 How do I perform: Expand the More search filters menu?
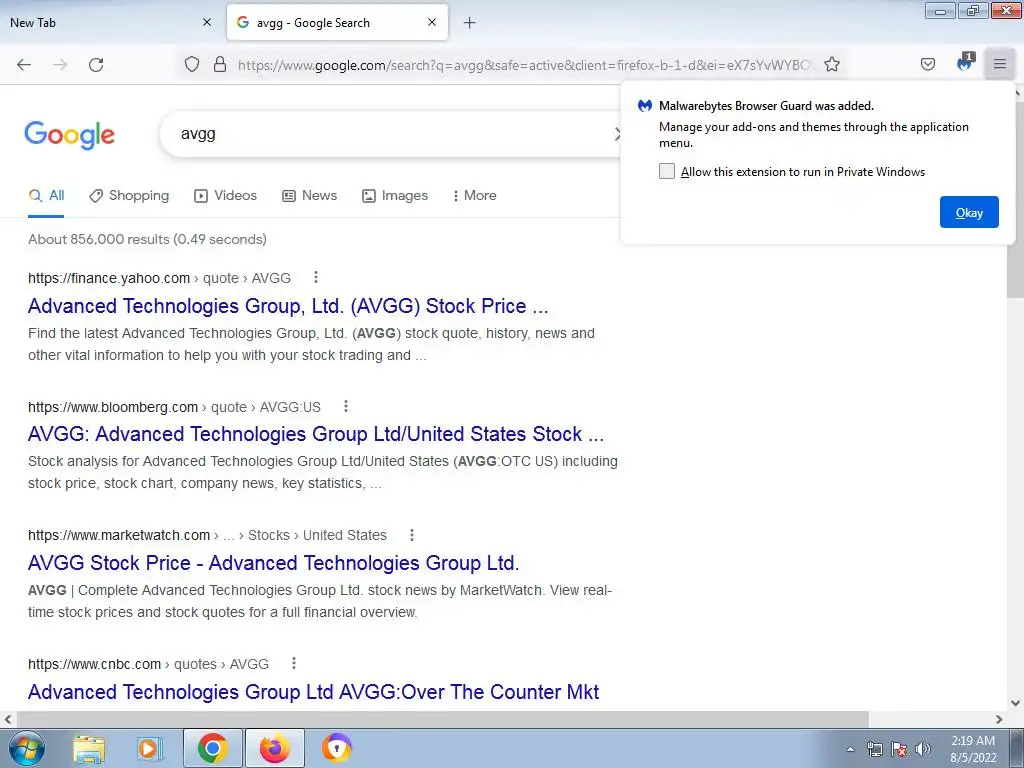[x=475, y=195]
